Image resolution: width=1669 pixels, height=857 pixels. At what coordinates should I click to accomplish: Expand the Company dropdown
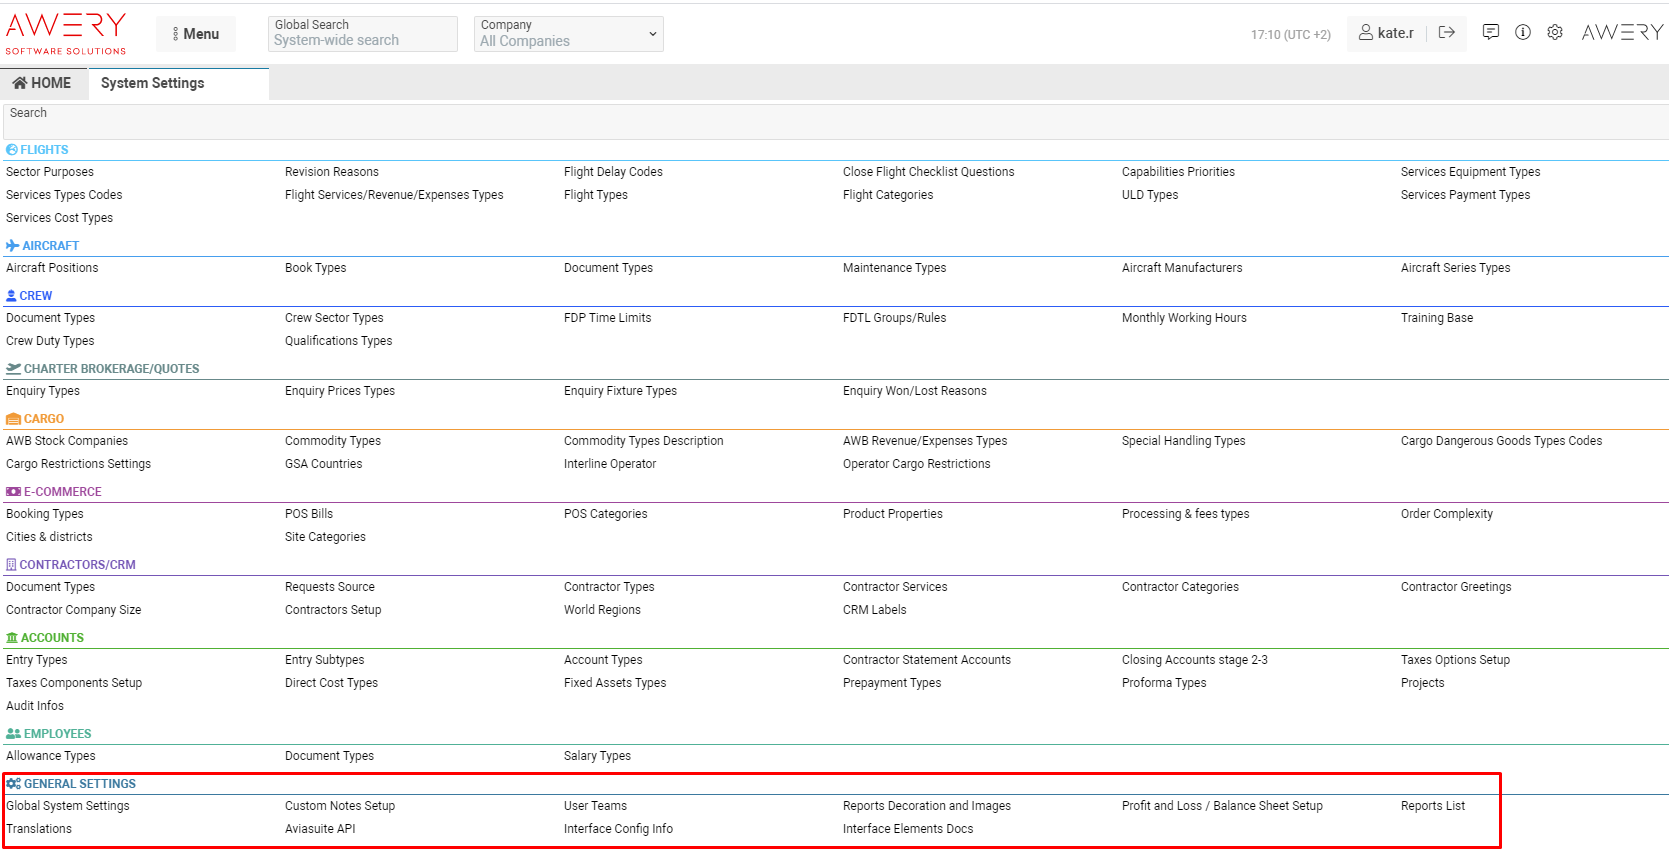pyautogui.click(x=568, y=34)
